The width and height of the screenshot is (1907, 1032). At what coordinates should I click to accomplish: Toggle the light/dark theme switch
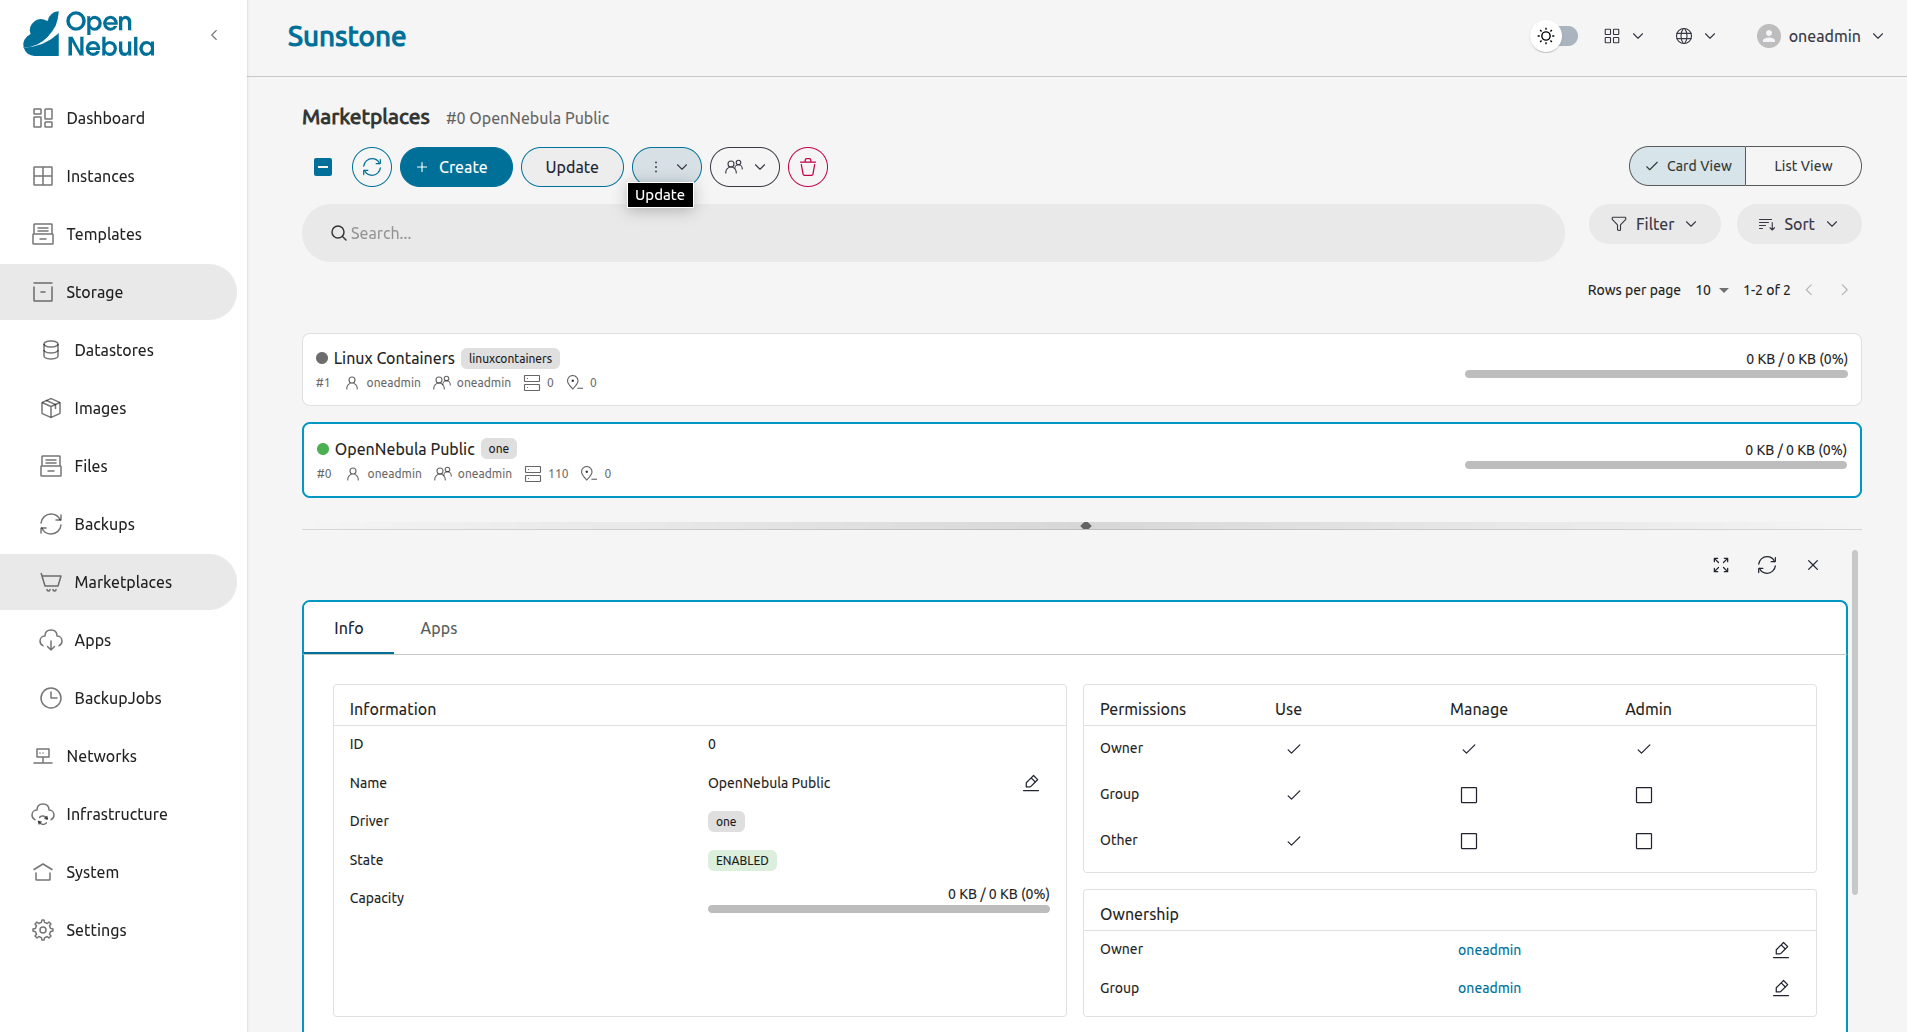click(1555, 36)
